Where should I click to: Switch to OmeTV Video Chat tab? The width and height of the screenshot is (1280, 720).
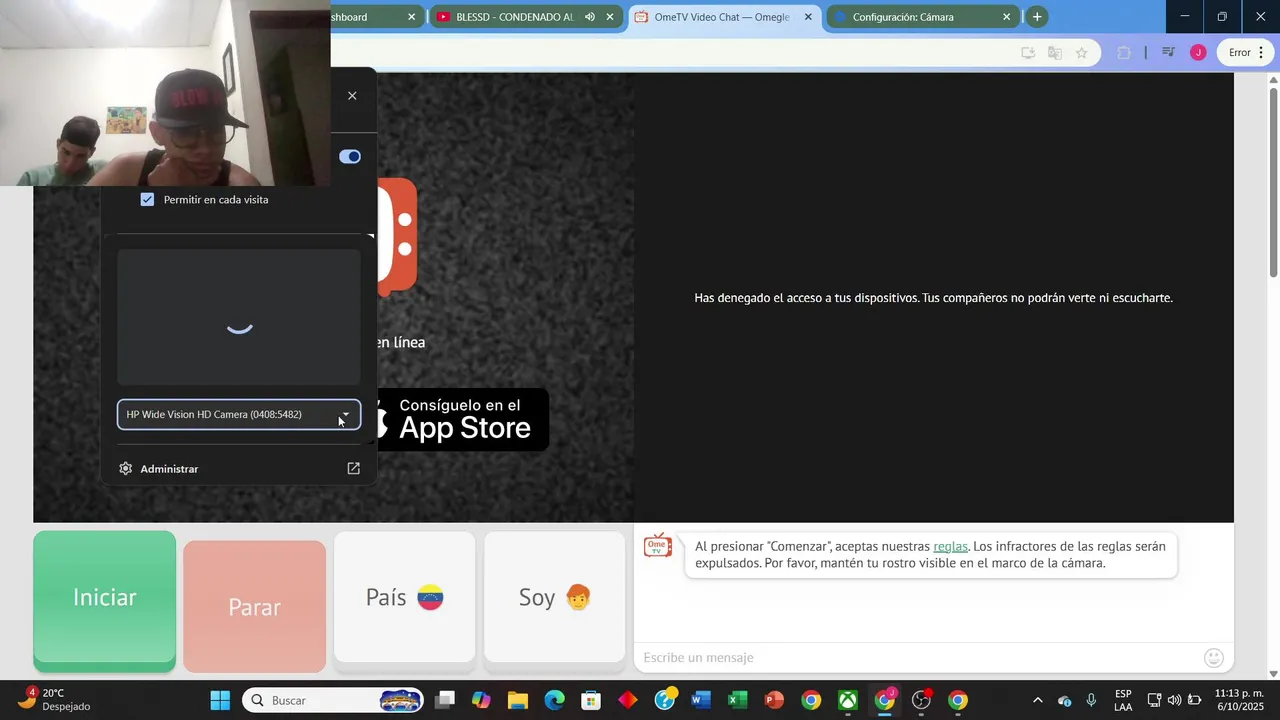coord(721,17)
